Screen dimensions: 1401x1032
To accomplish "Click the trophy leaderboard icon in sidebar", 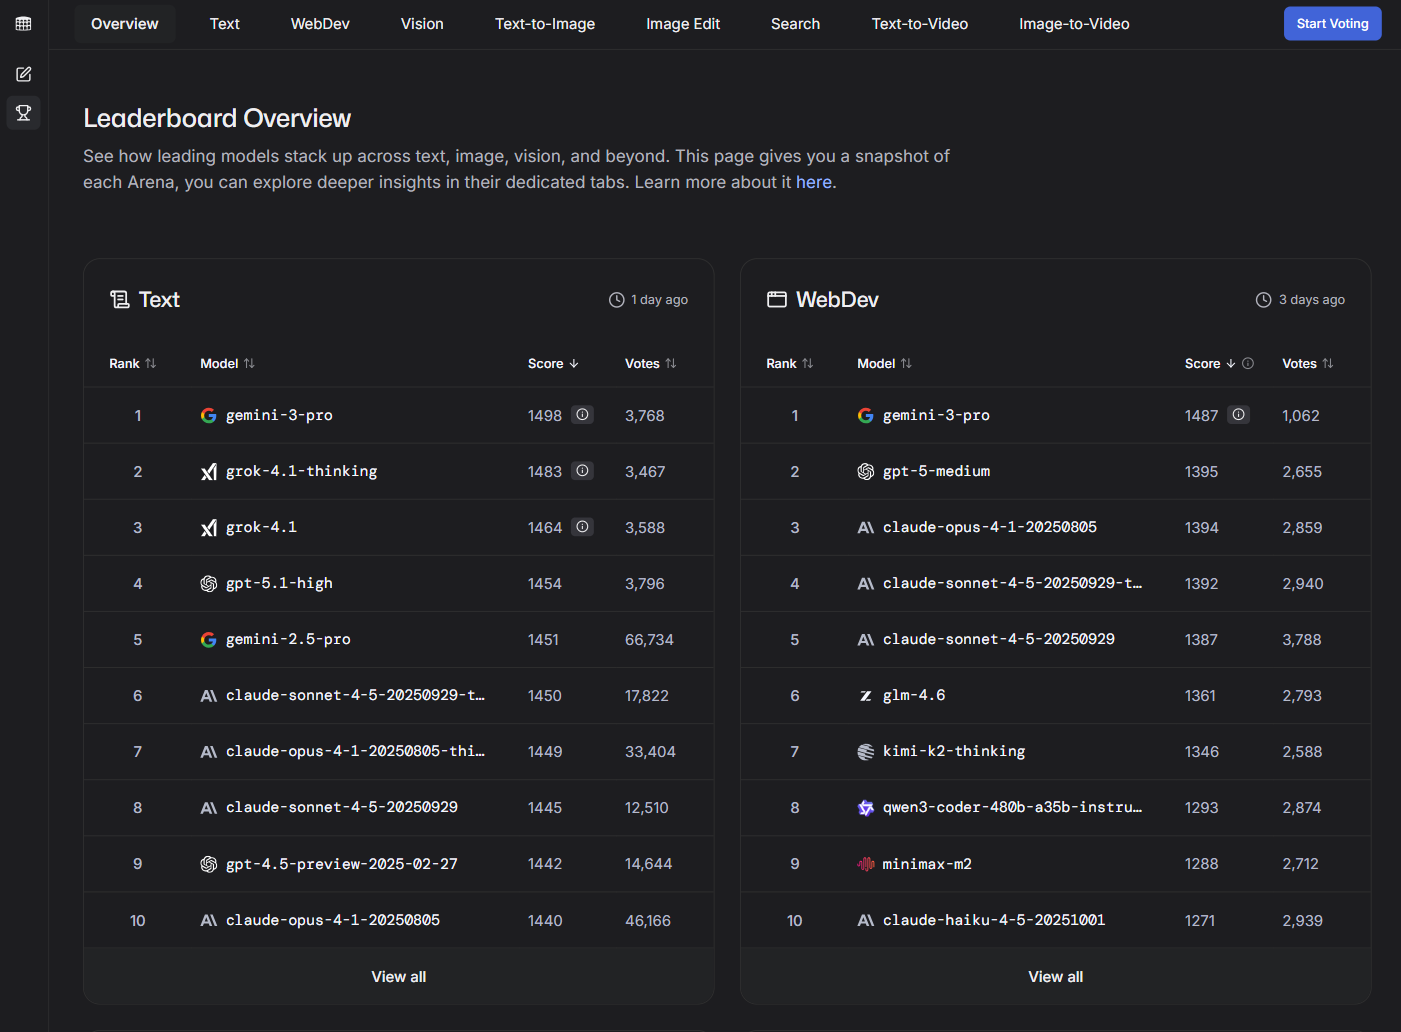I will coord(24,113).
